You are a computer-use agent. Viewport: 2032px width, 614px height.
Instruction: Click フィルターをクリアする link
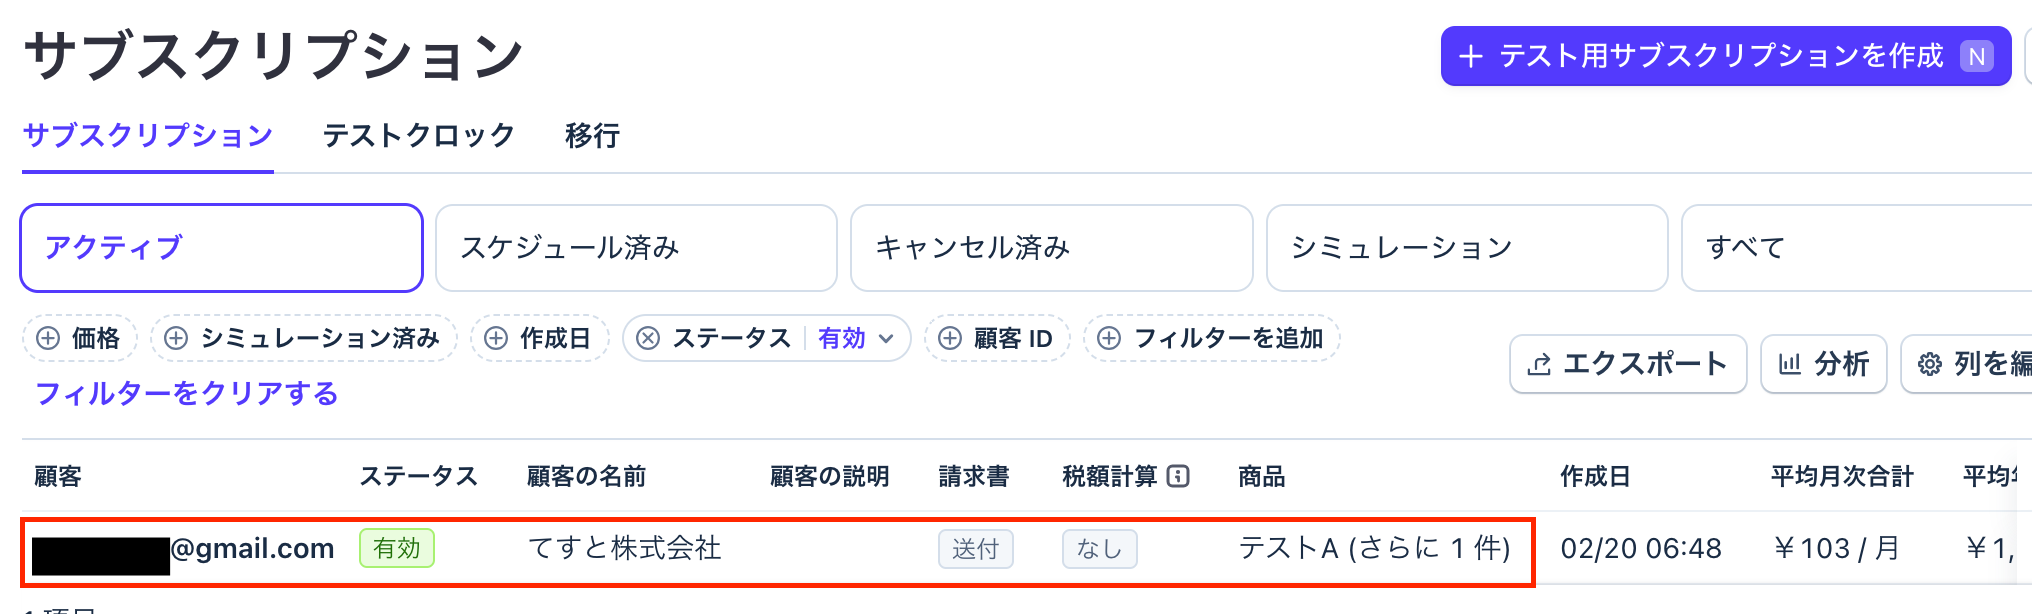click(x=187, y=394)
